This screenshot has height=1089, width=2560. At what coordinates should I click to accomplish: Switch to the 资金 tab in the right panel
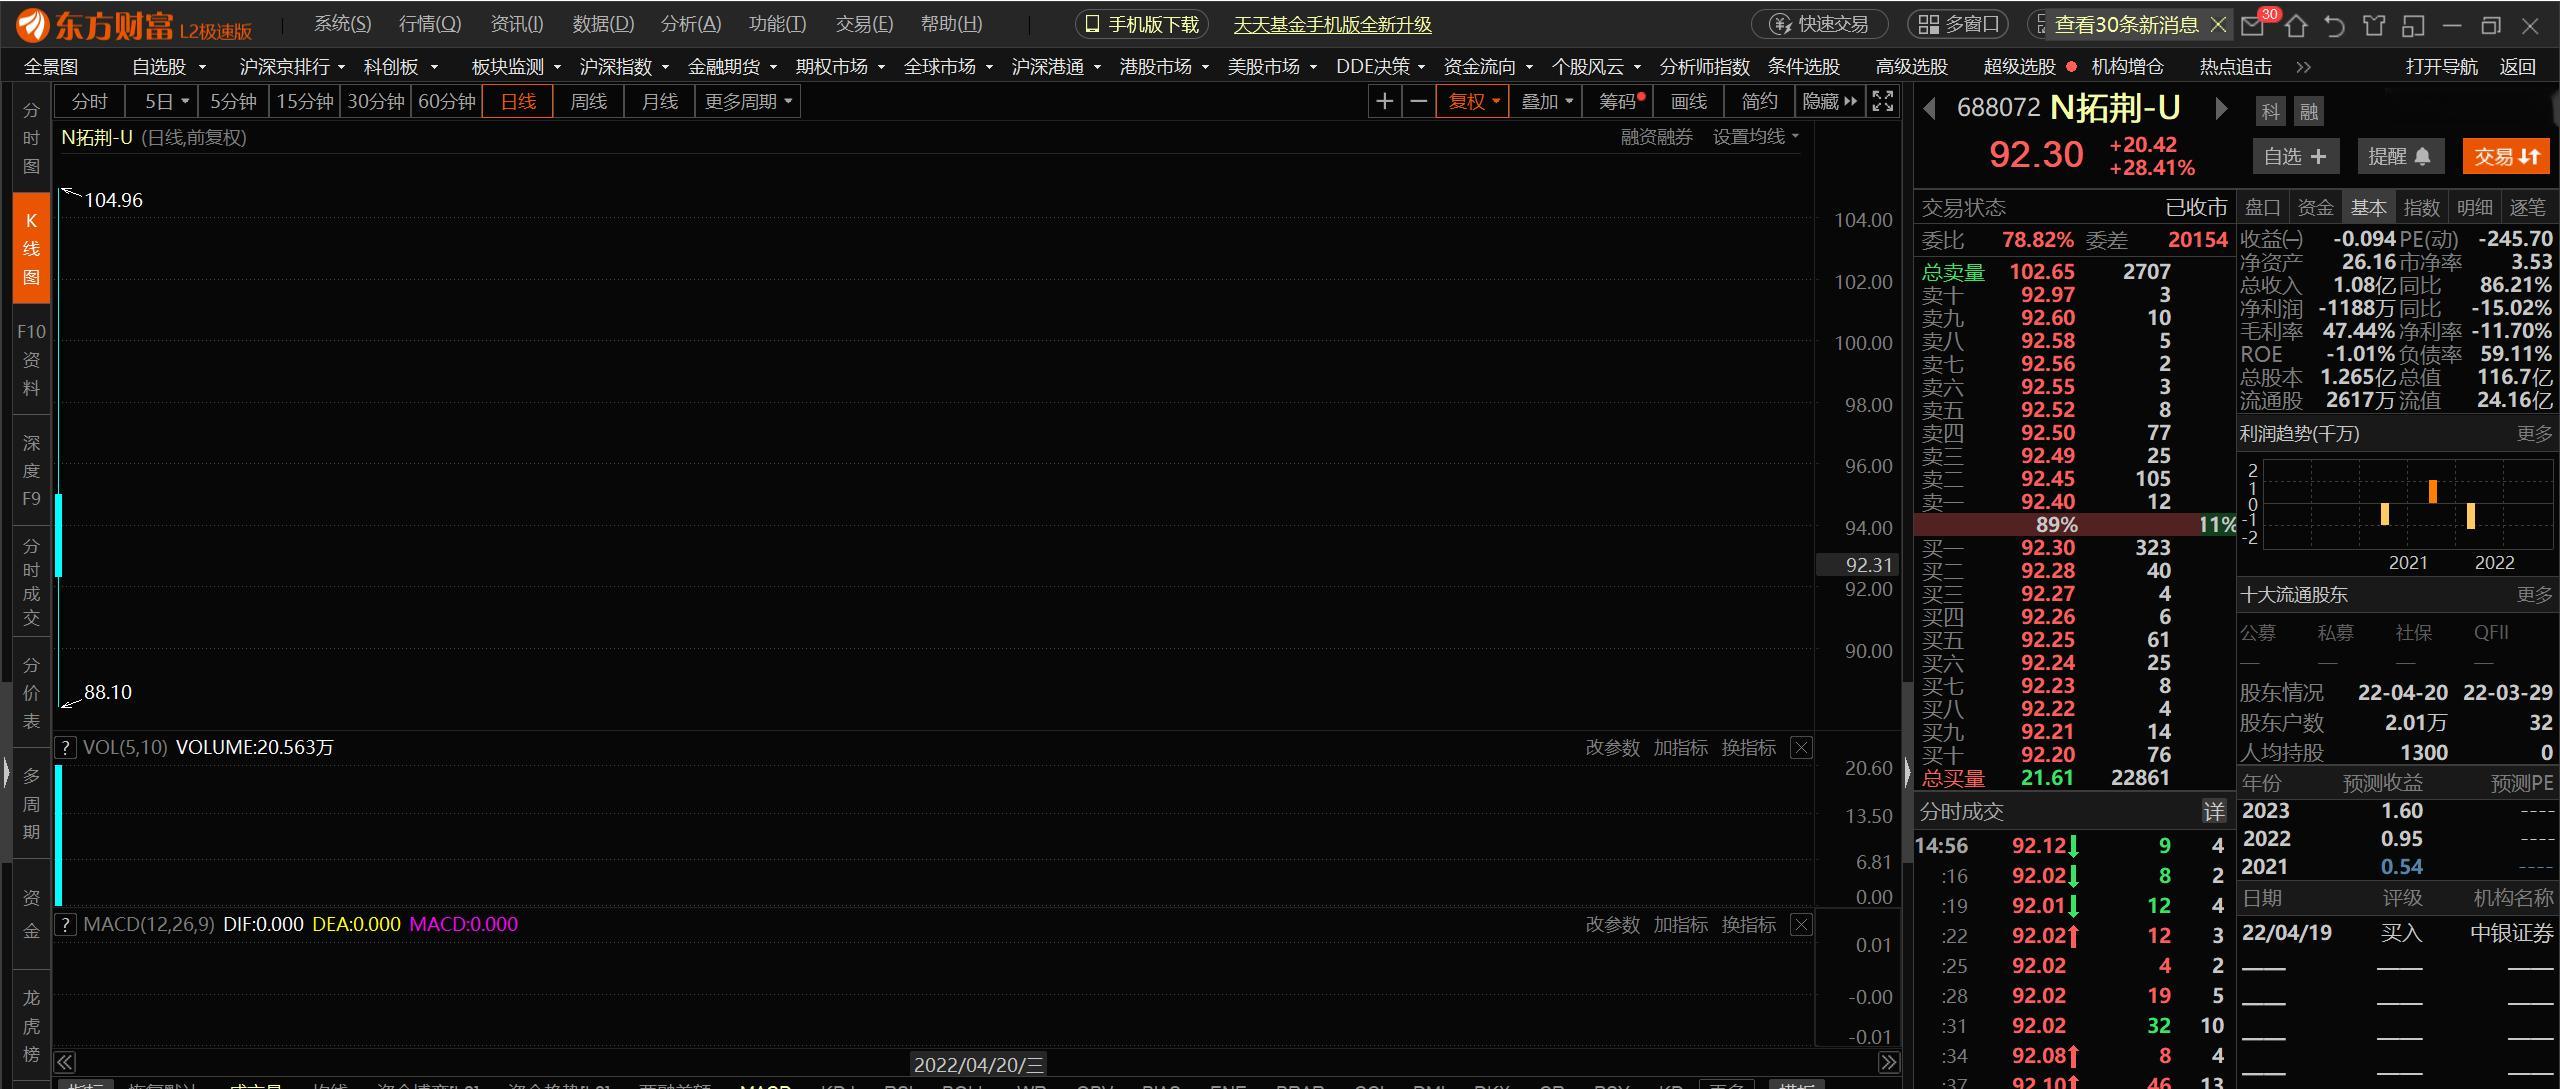click(x=2316, y=207)
